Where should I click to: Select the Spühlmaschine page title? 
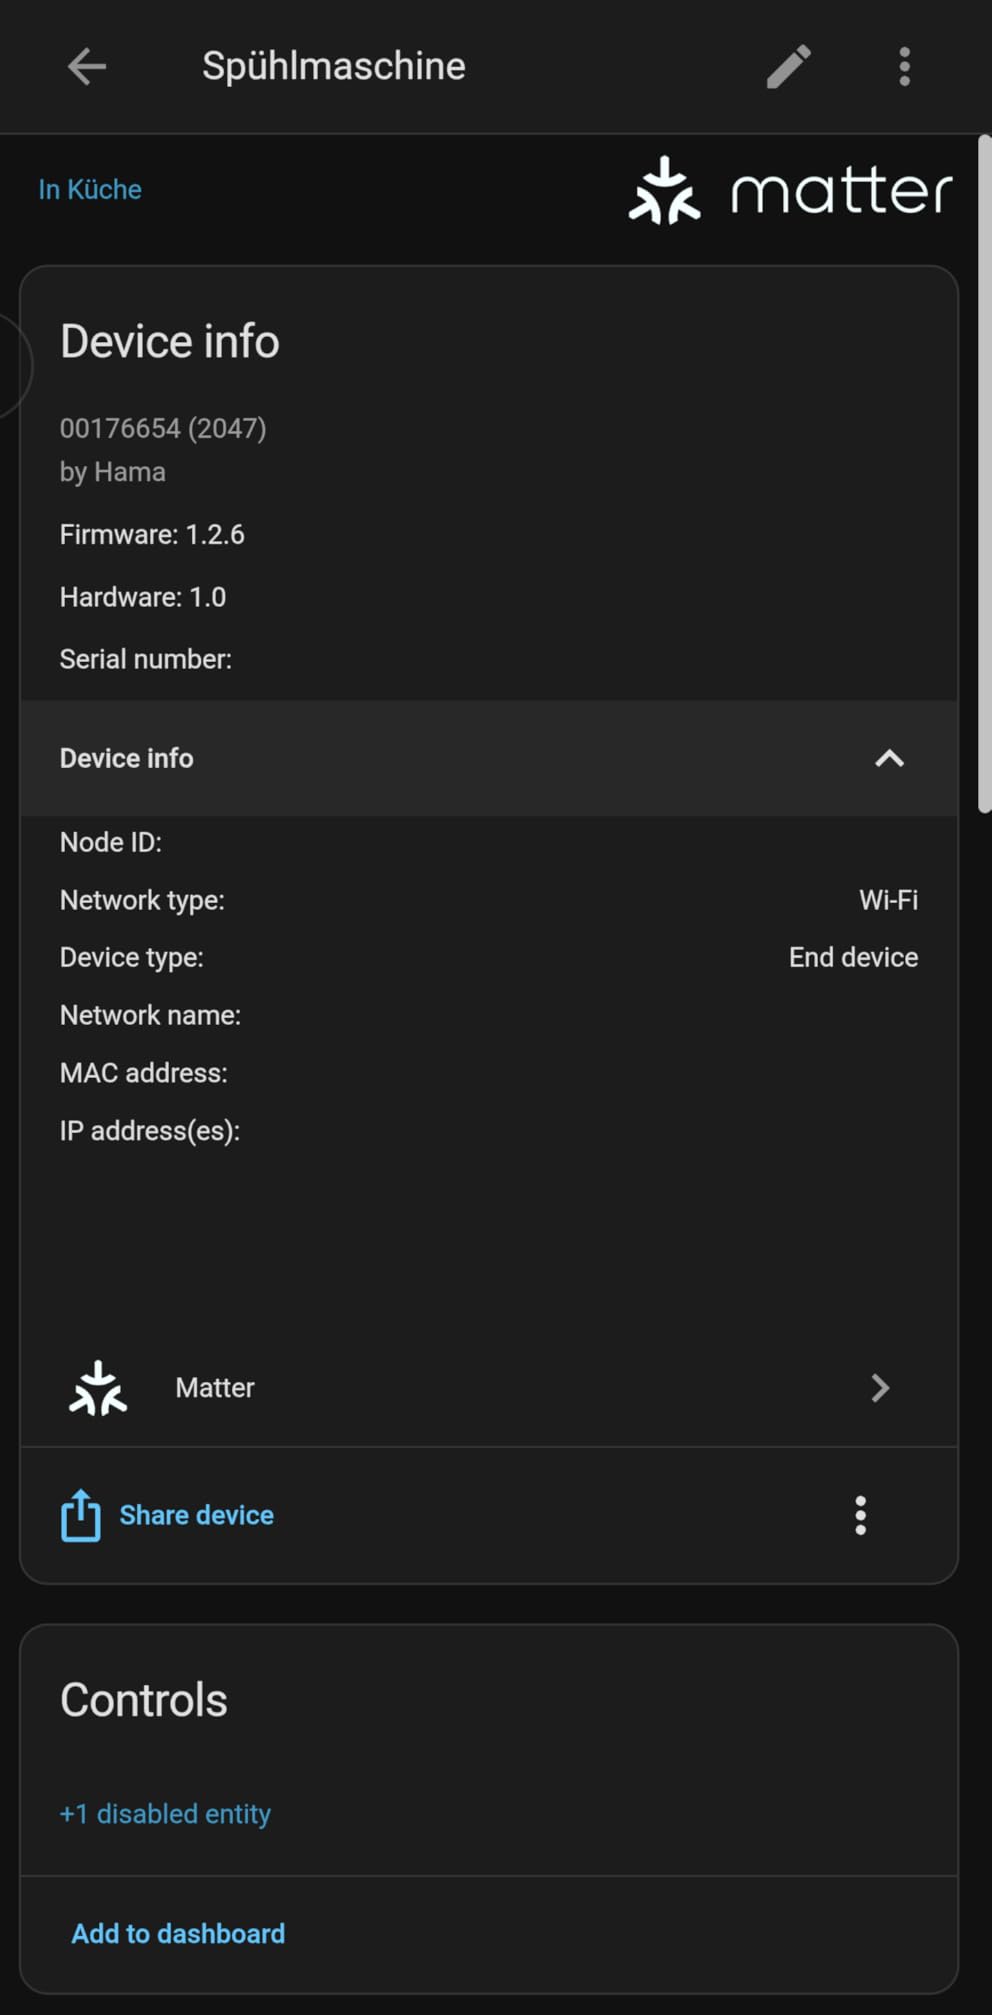coord(334,66)
